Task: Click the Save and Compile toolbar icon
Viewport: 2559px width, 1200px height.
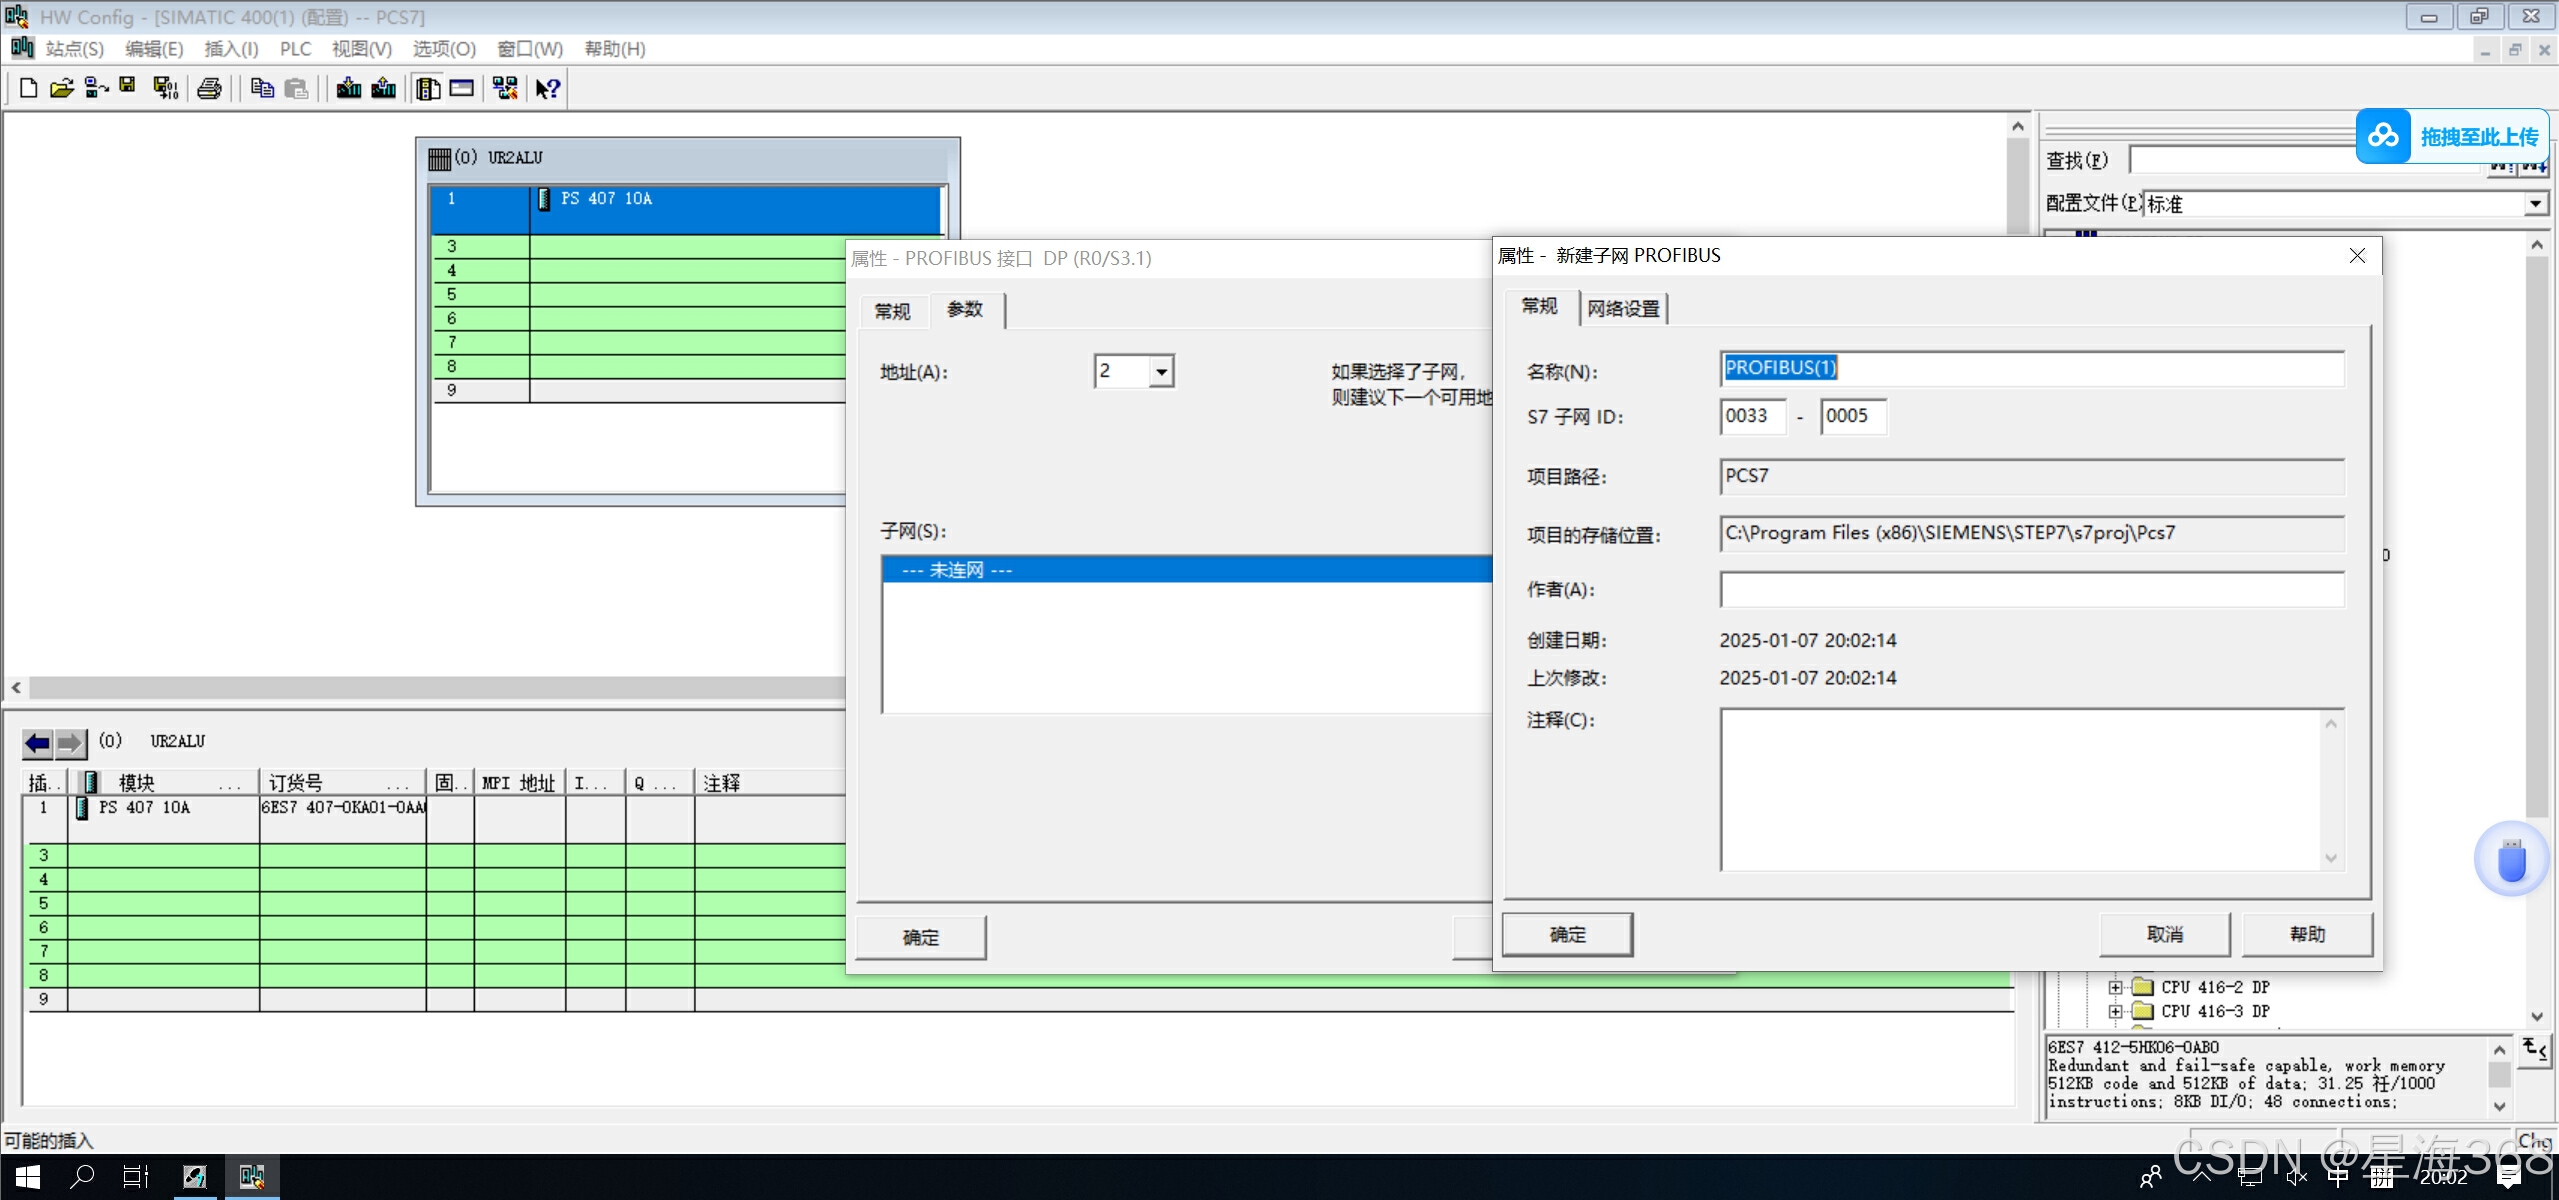Action: pos(165,88)
